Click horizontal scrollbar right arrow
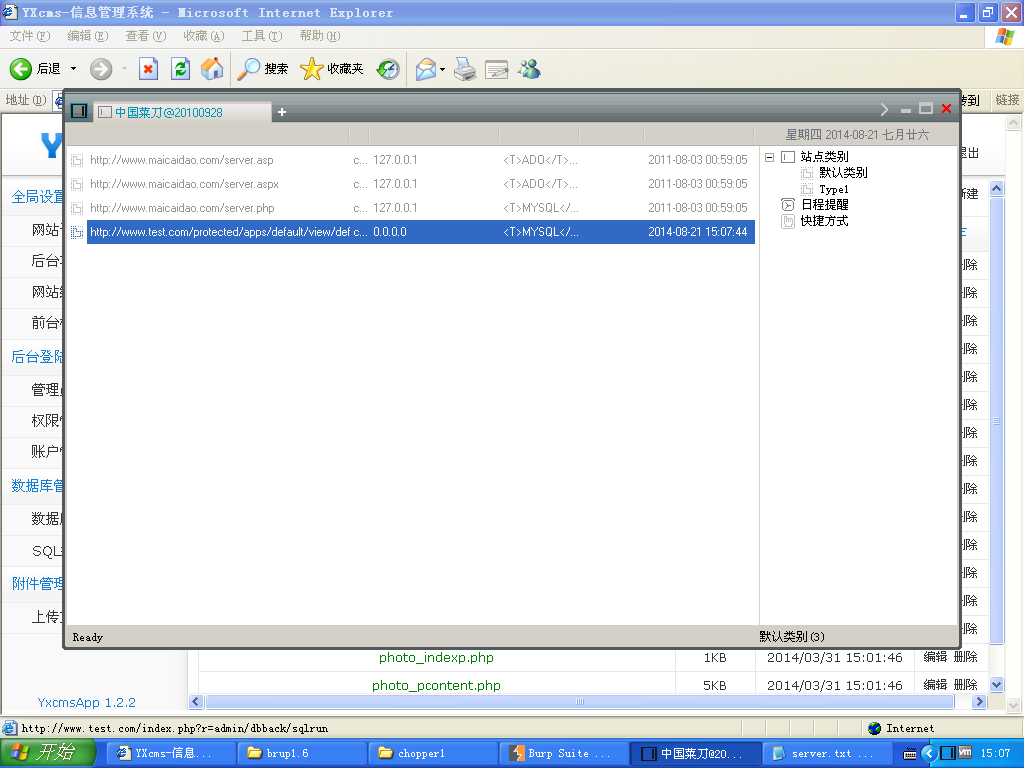1024x768 pixels. click(979, 702)
